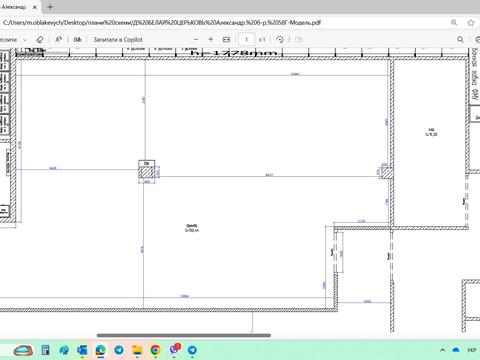Rotate the PDF page
Image resolution: width=480 pixels, height=360 pixels.
280,39
